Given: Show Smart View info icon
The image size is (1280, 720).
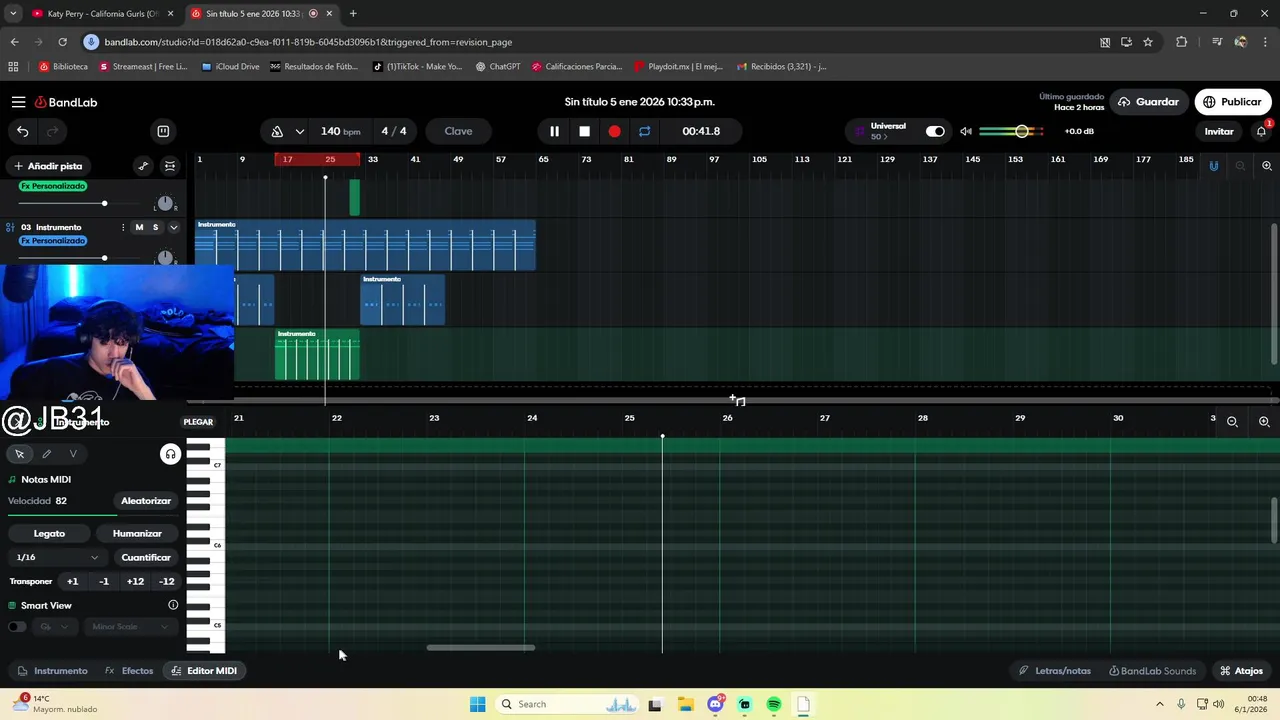Looking at the screenshot, I should 173,605.
